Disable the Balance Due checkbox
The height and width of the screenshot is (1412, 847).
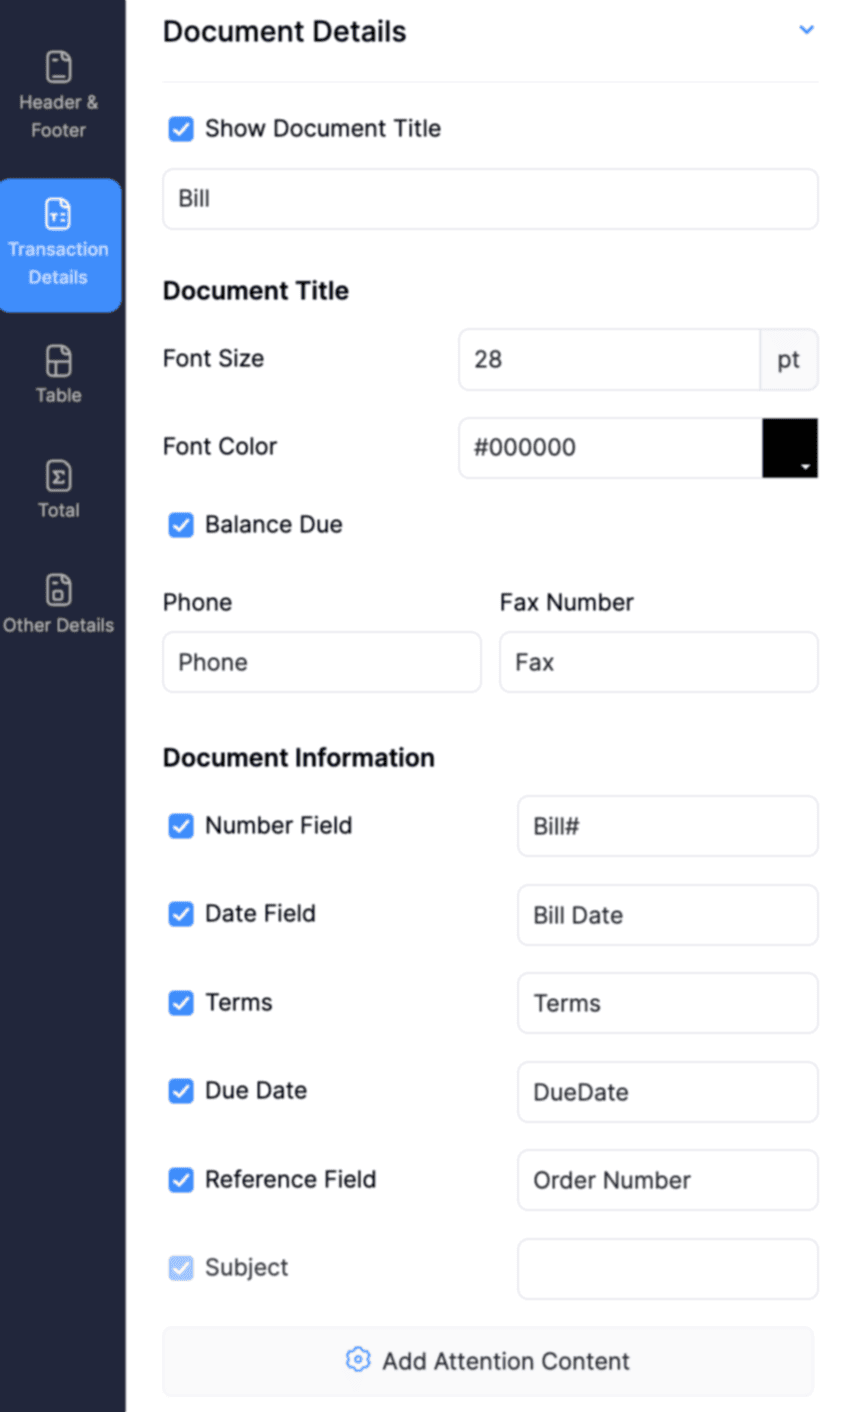click(181, 524)
